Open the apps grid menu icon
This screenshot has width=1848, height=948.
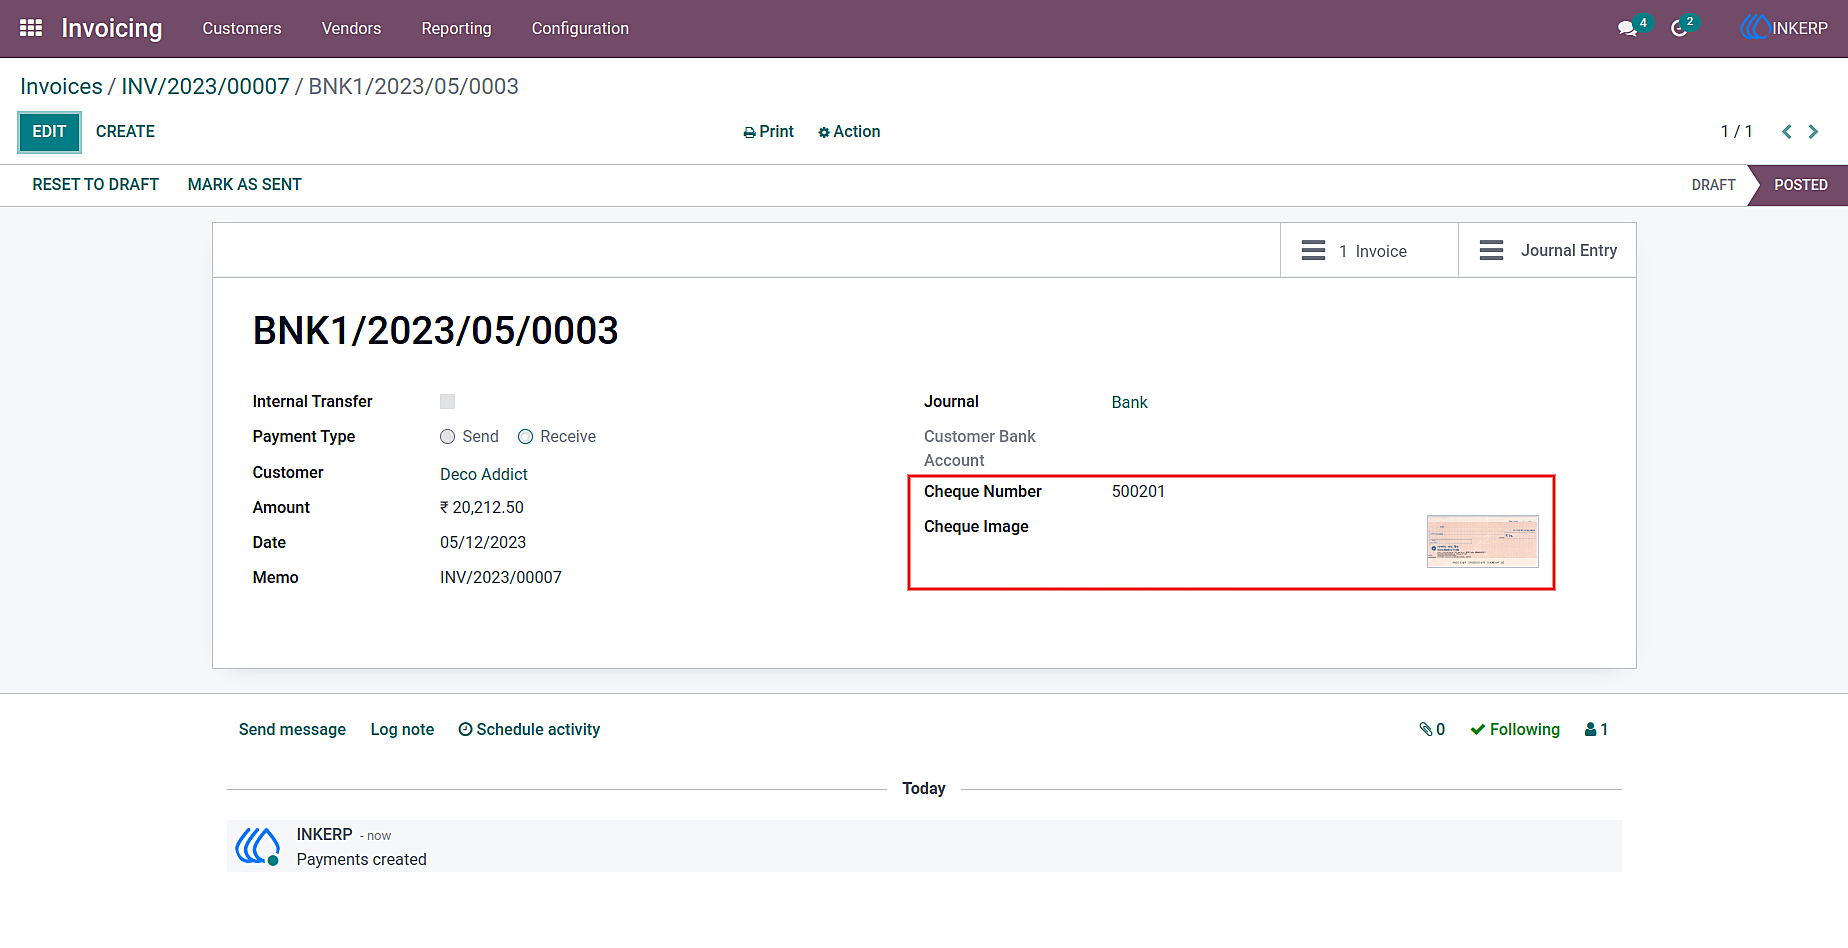tap(31, 28)
